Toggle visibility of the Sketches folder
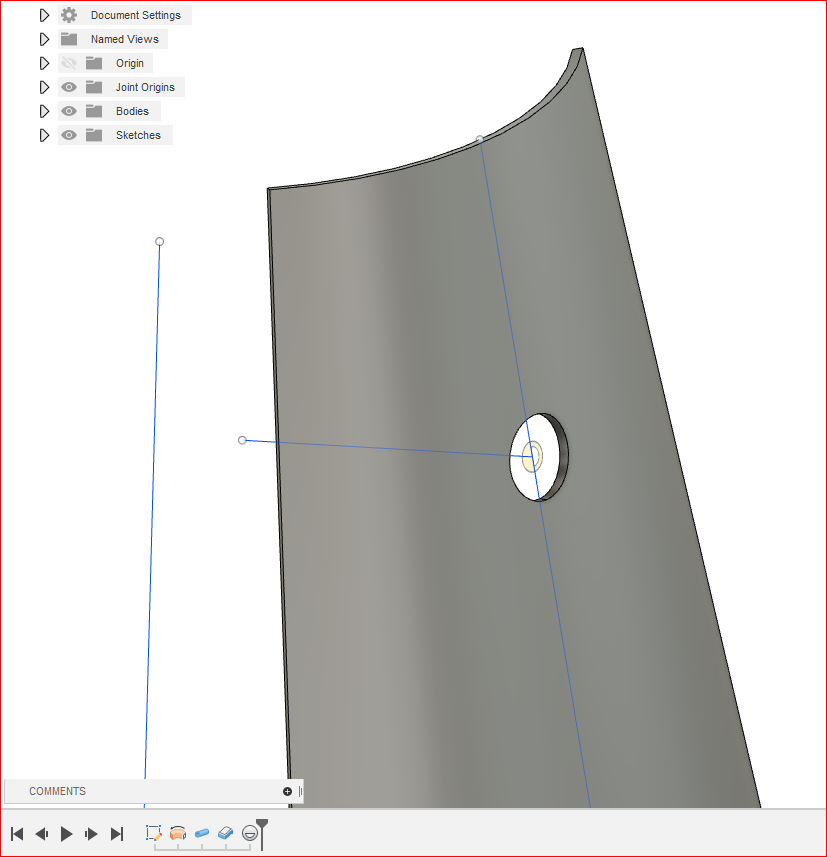Viewport: 827px width, 857px height. [x=68, y=135]
